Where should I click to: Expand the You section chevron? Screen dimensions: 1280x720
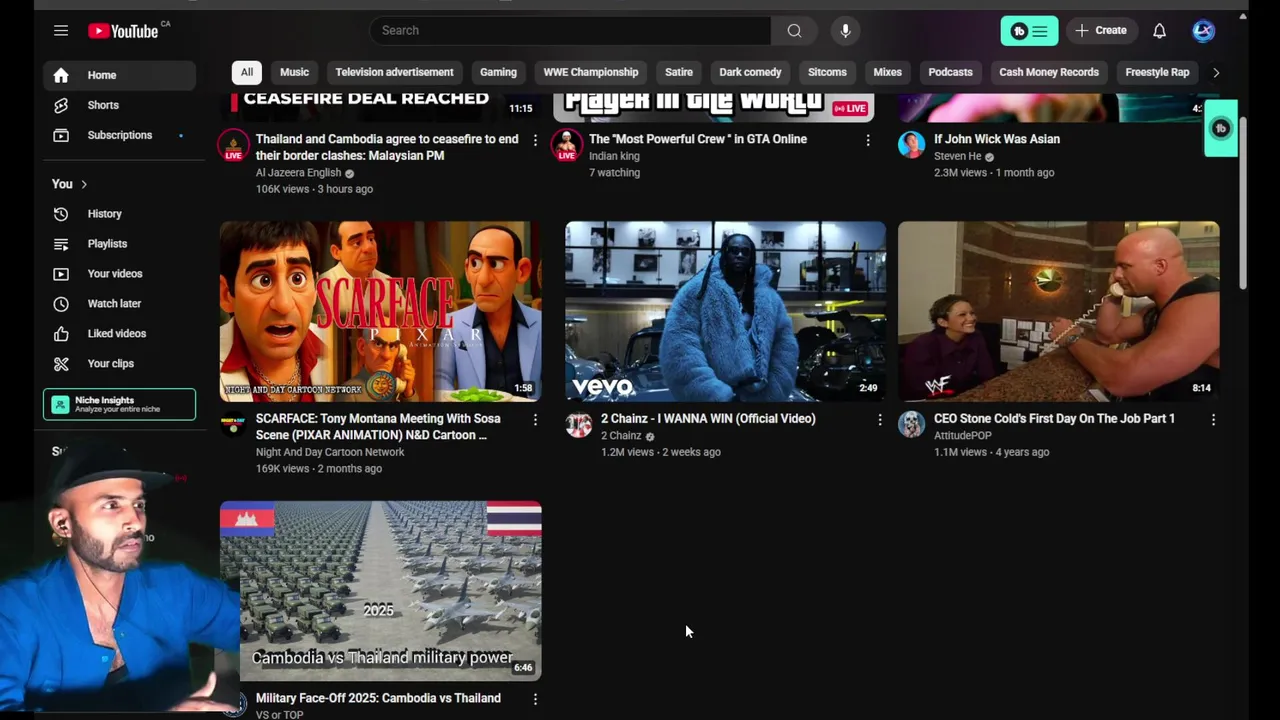click(x=84, y=184)
